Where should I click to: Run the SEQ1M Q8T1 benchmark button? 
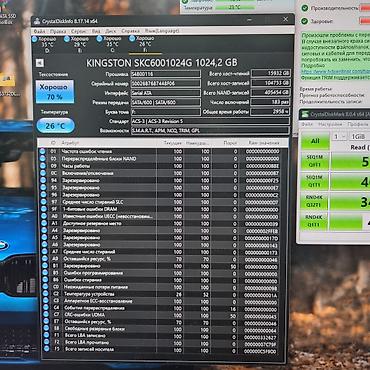[314, 161]
